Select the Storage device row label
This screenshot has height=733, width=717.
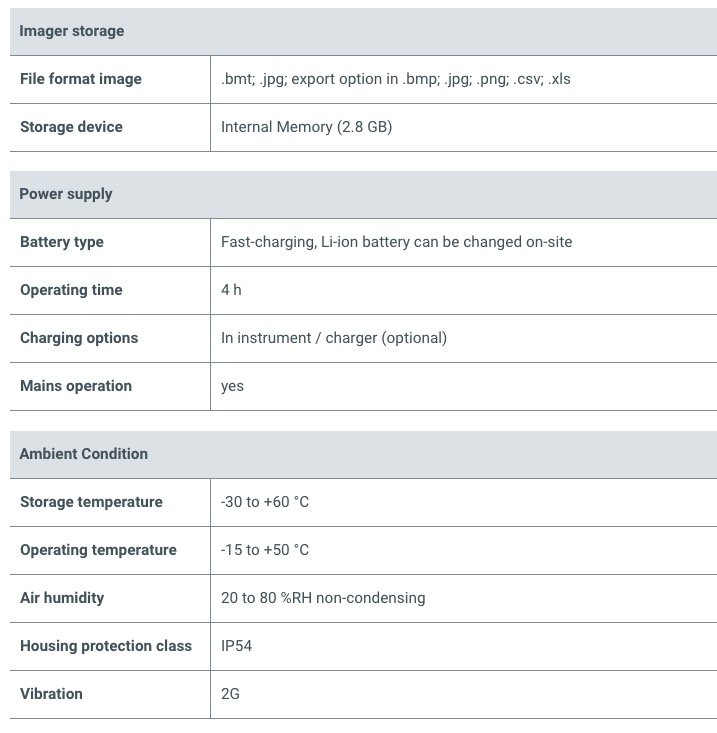click(71, 127)
